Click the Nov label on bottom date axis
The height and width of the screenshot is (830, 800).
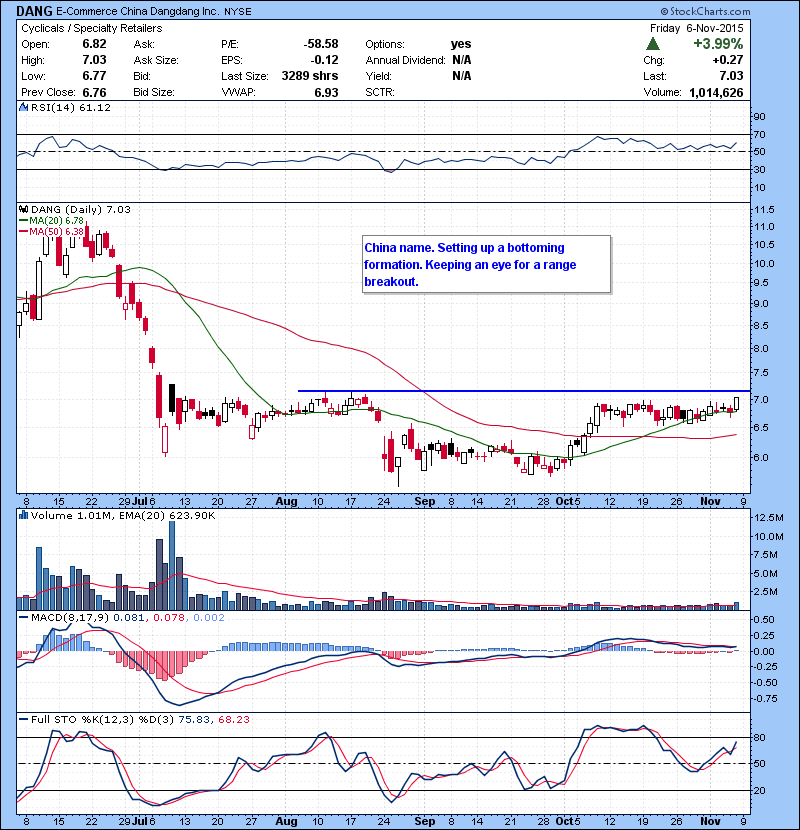pos(710,820)
